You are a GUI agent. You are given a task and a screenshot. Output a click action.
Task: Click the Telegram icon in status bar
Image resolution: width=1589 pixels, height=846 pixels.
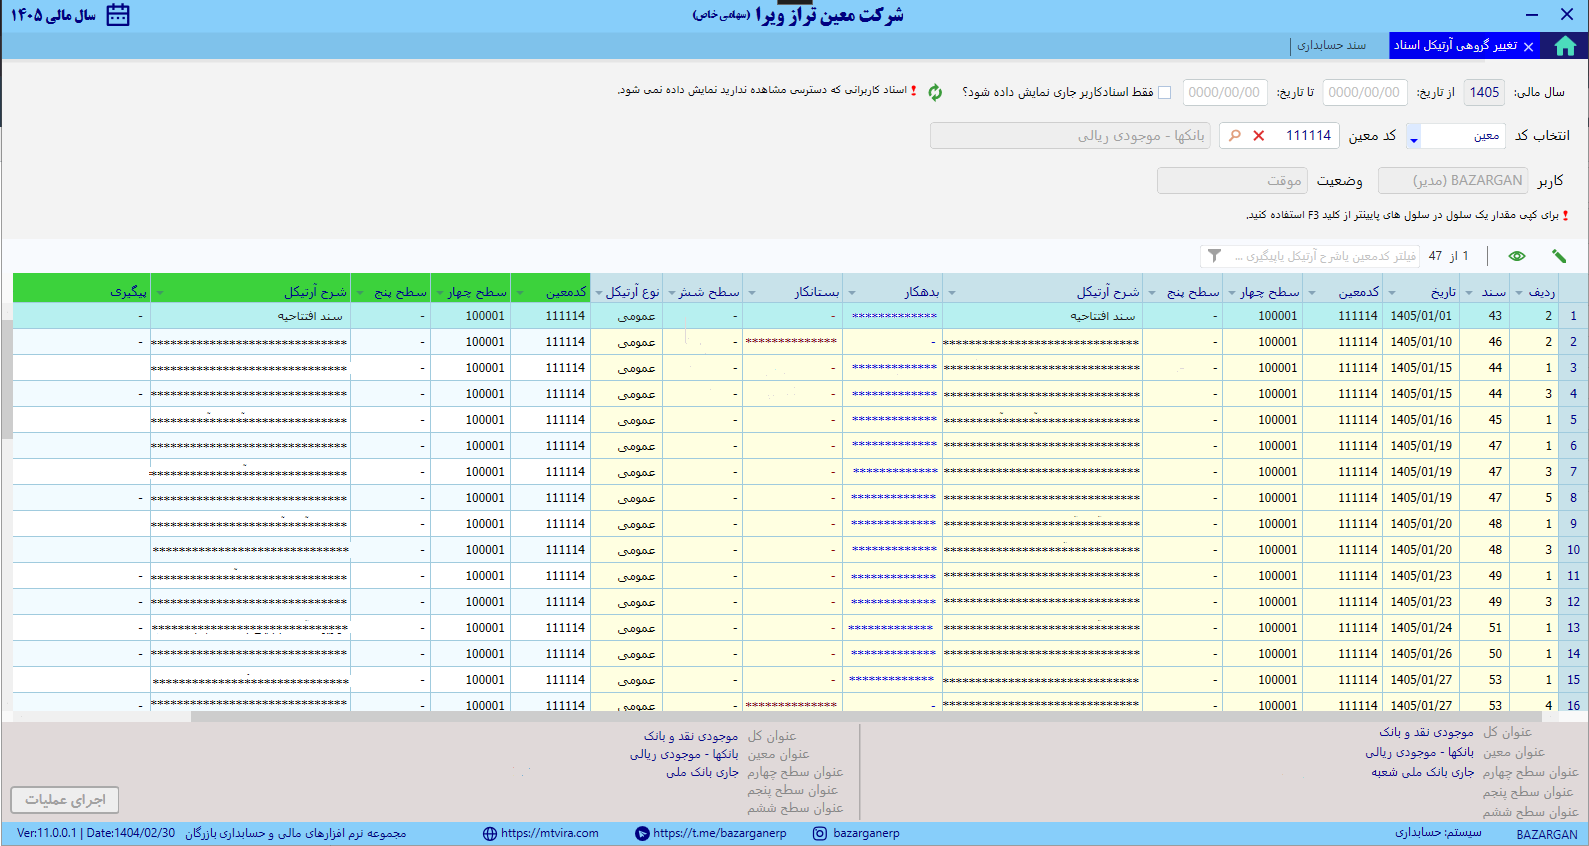(x=642, y=833)
